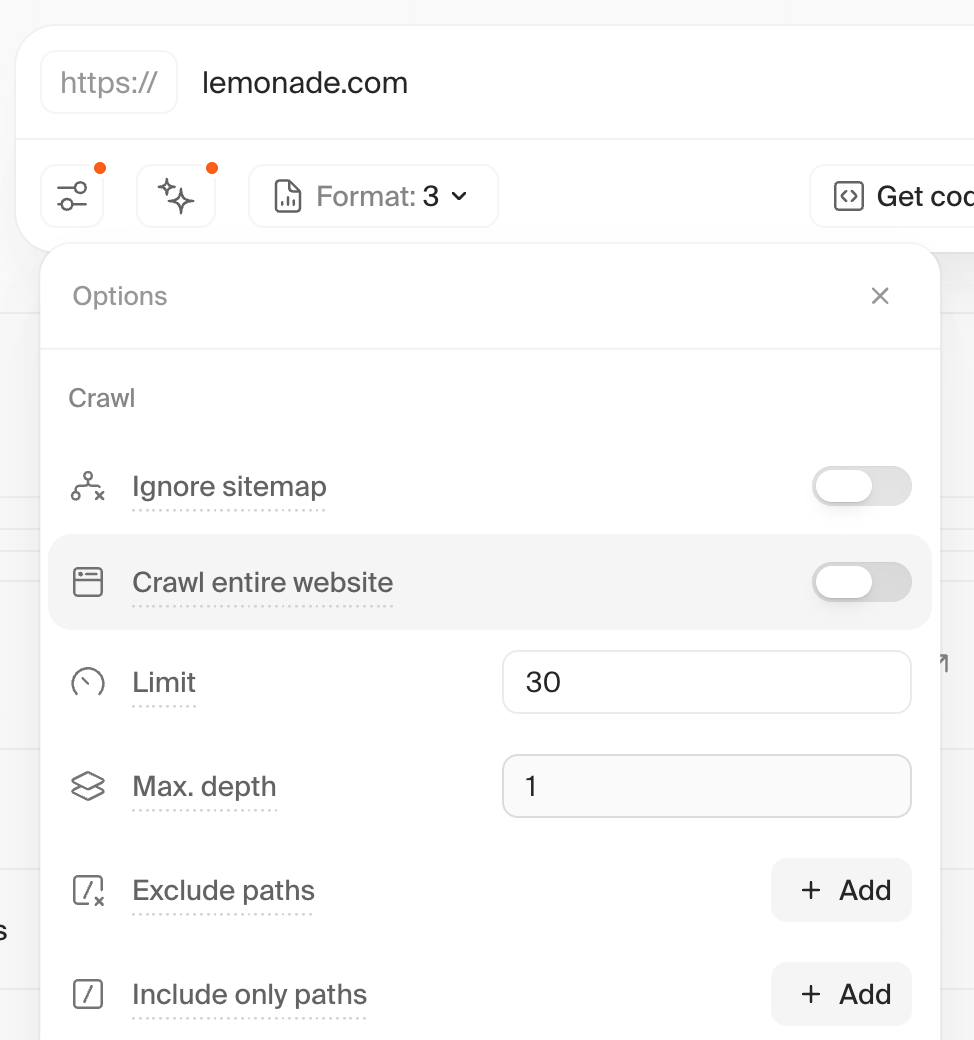Focus the Limit input field

[706, 682]
